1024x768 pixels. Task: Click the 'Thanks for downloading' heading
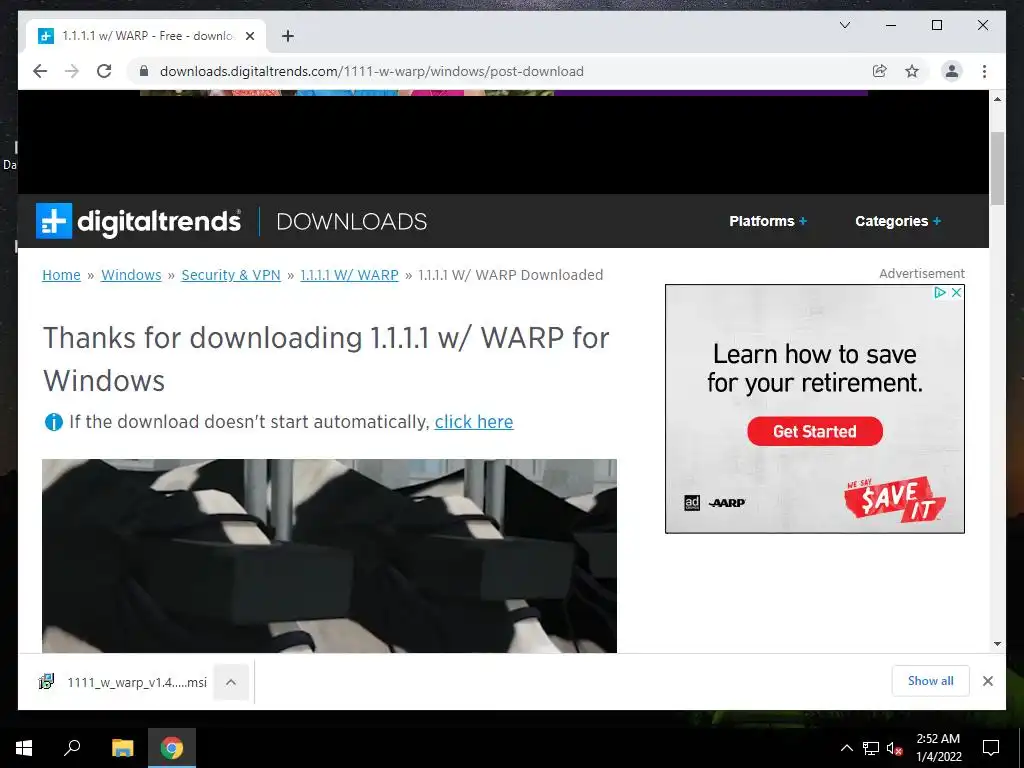326,359
